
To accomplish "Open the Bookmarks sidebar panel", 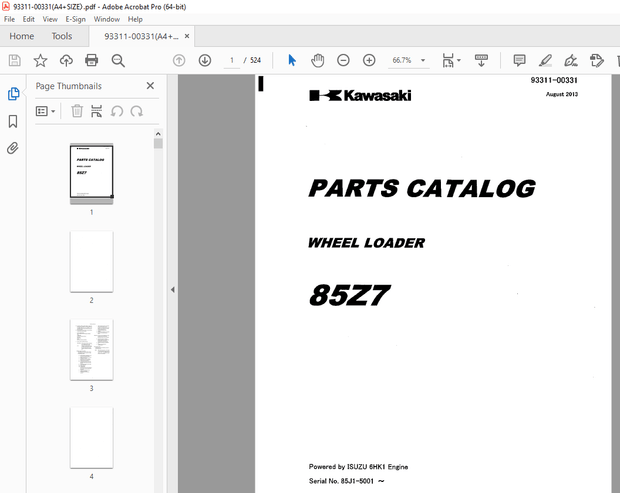I will [x=13, y=121].
